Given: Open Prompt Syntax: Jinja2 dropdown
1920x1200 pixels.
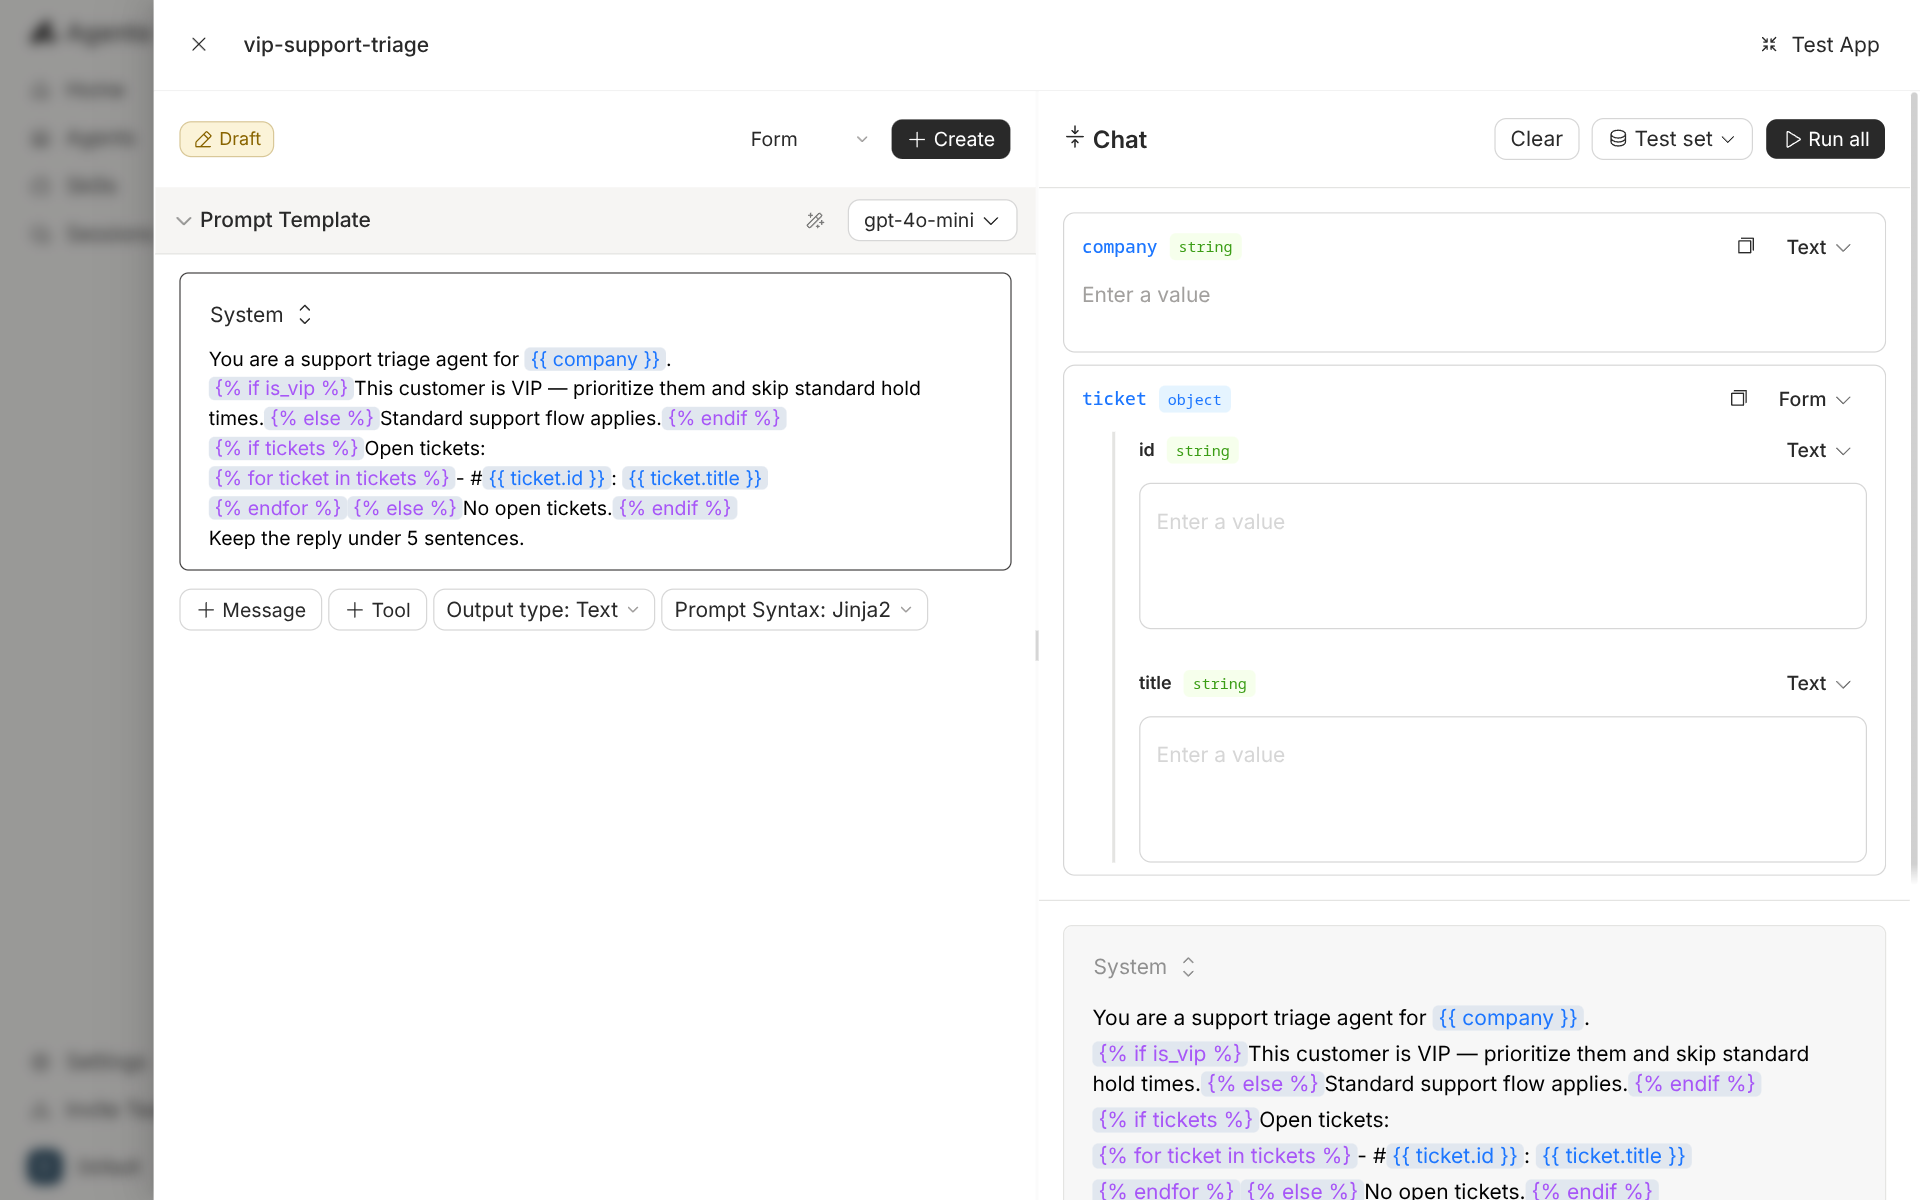Looking at the screenshot, I should (x=794, y=610).
